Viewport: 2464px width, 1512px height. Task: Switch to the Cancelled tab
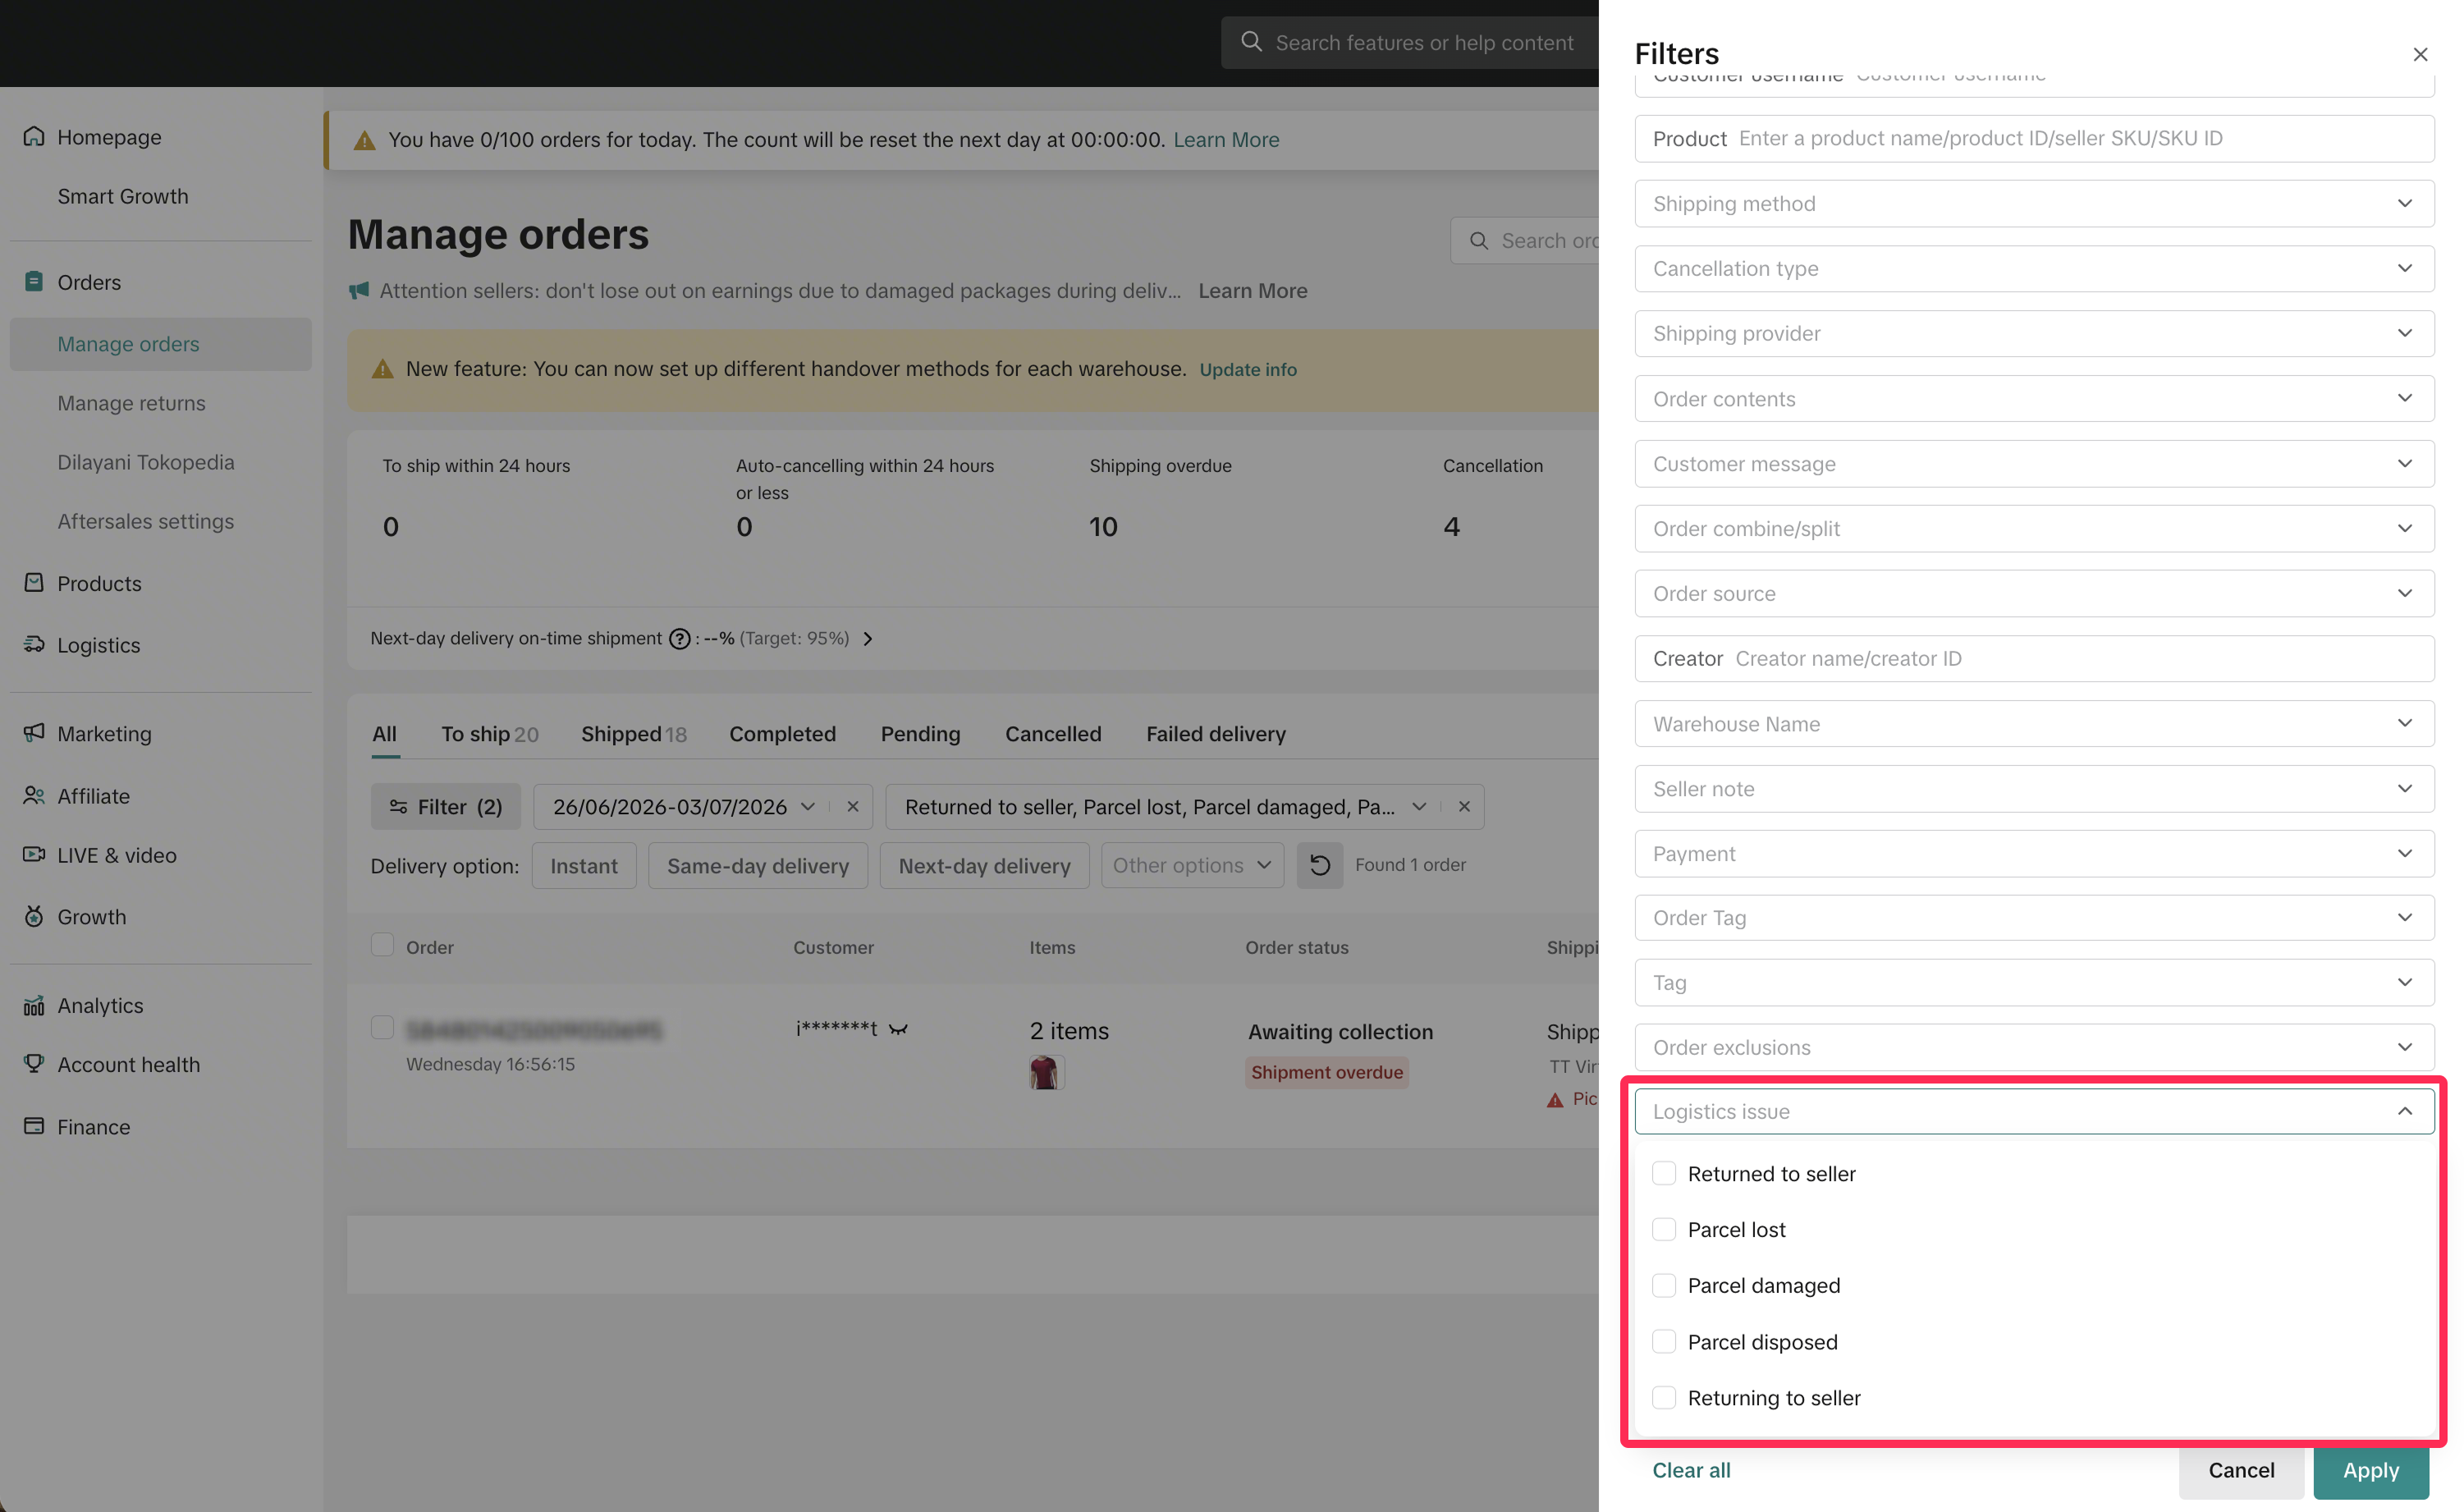[1053, 733]
